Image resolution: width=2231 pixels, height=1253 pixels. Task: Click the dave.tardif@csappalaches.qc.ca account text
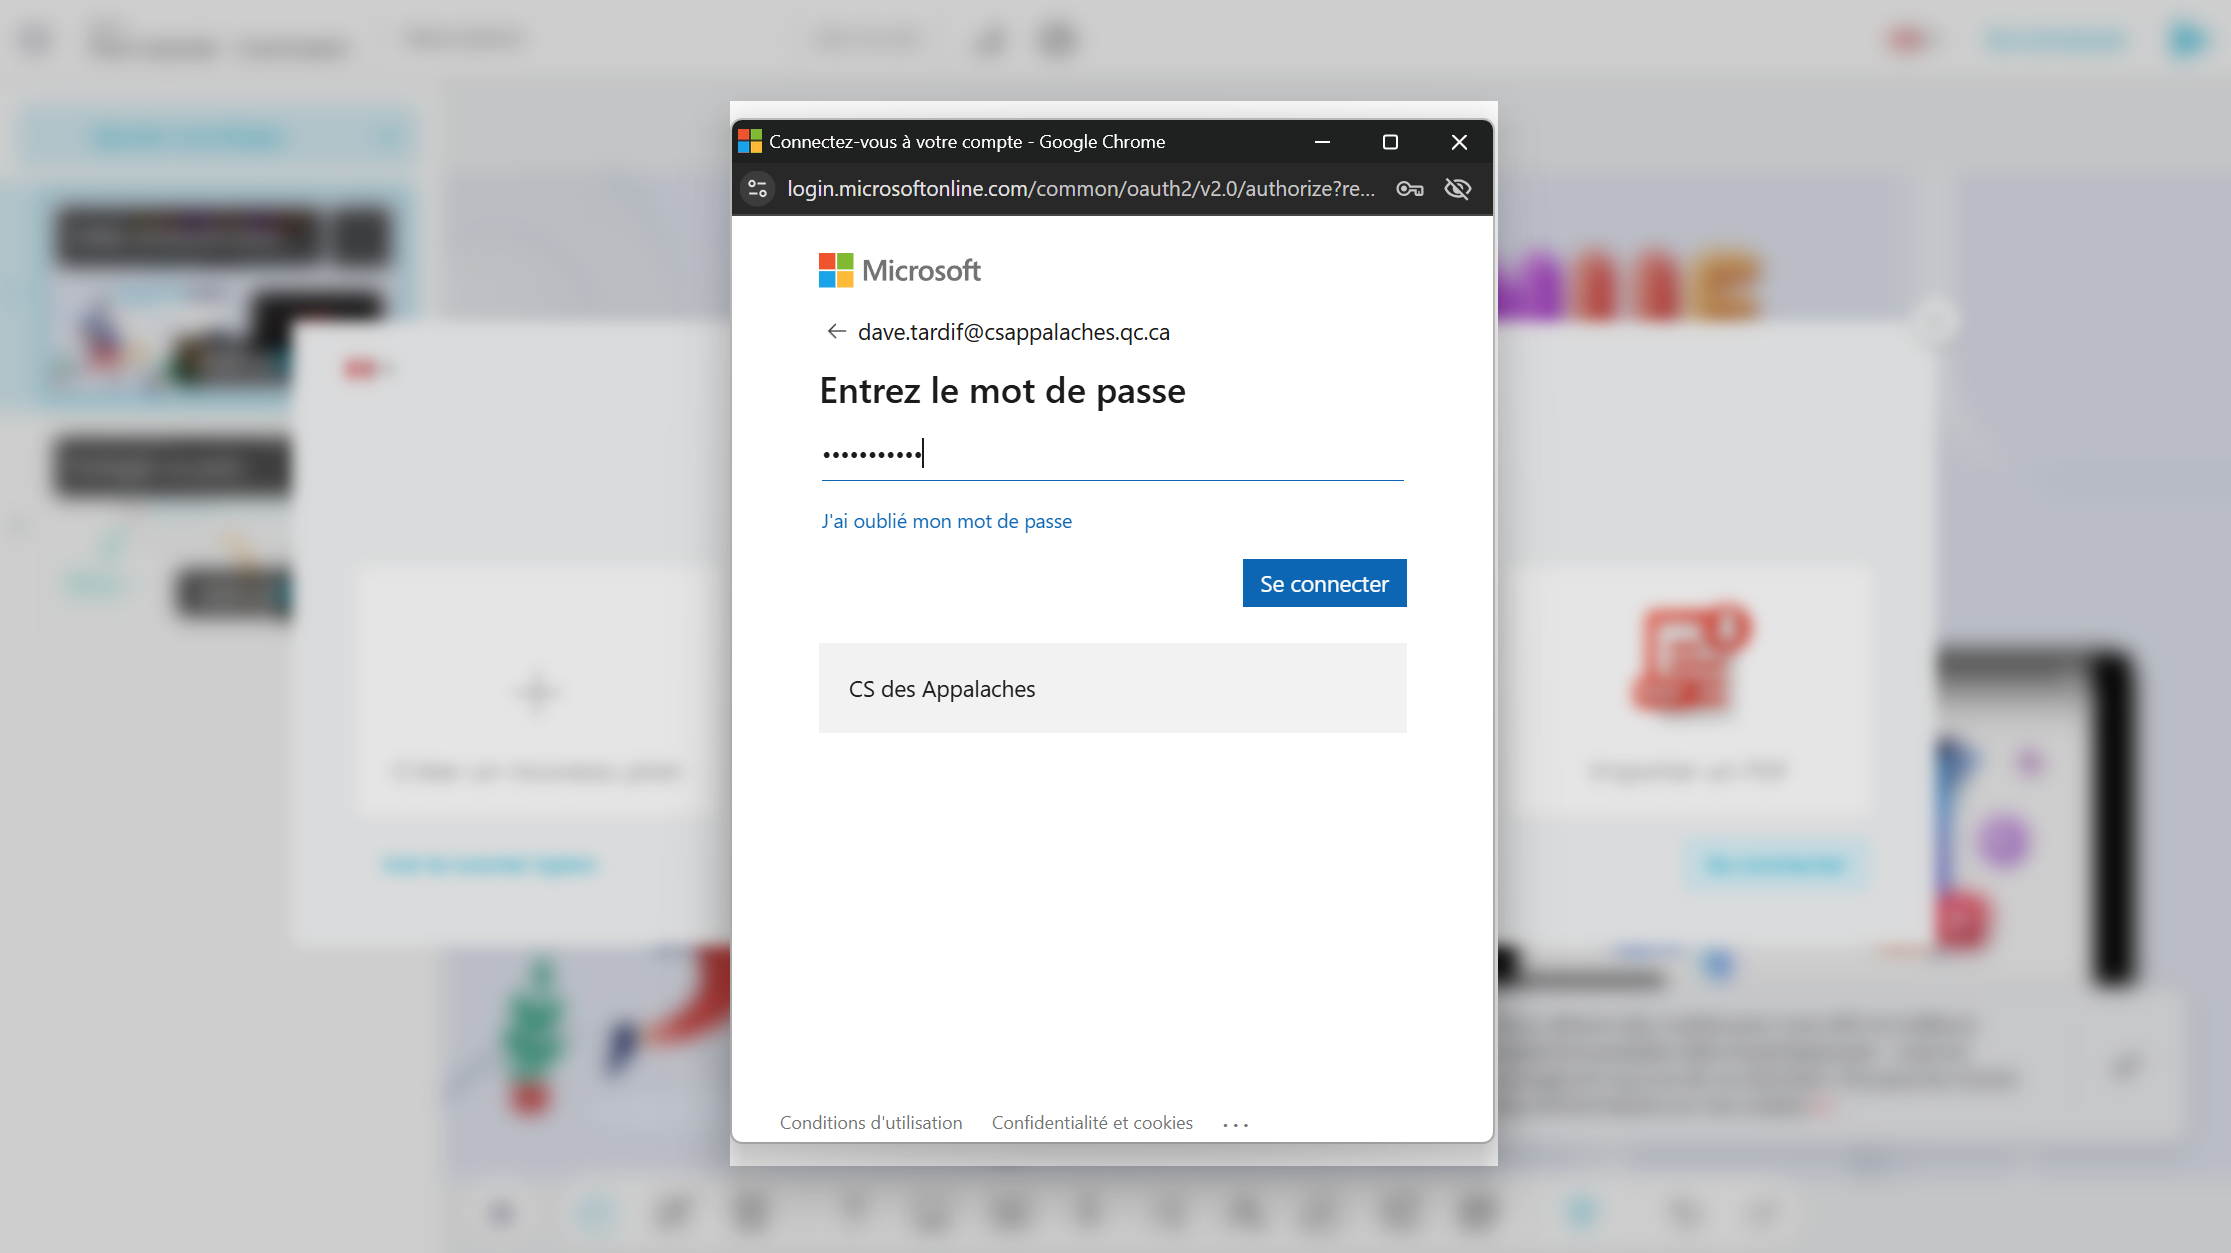coord(1014,332)
